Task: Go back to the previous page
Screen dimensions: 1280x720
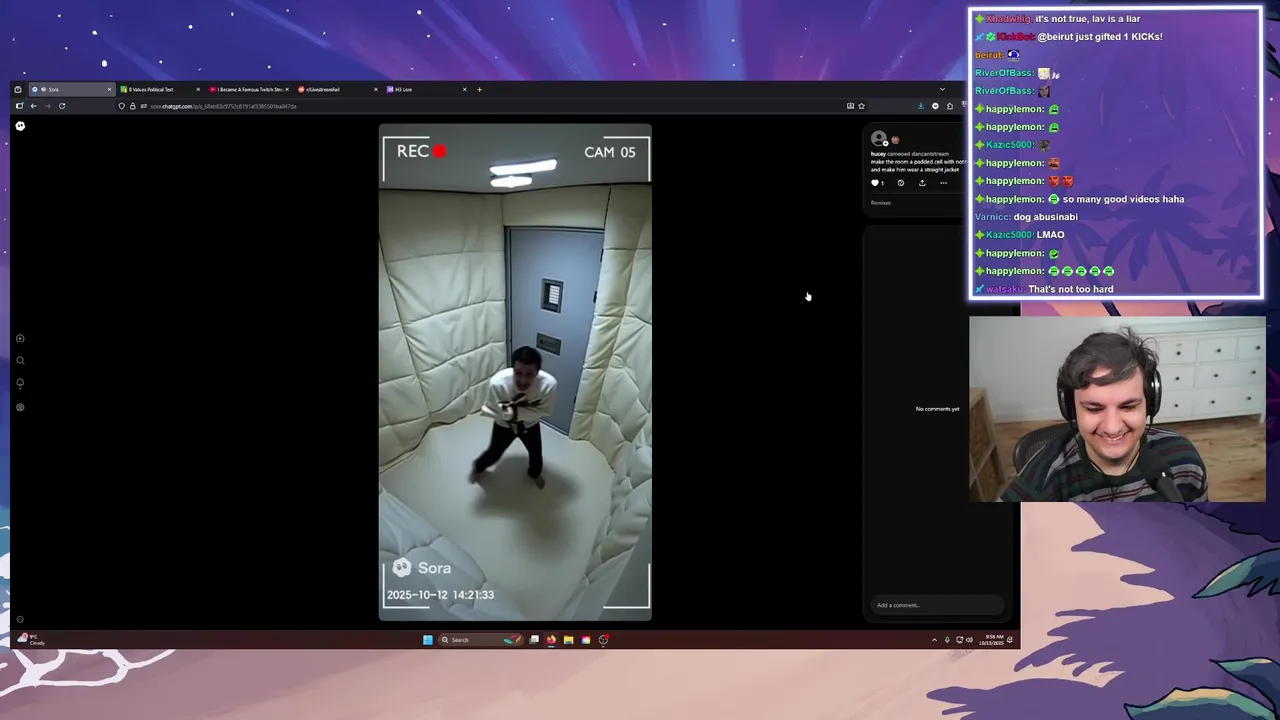Action: 33,105
